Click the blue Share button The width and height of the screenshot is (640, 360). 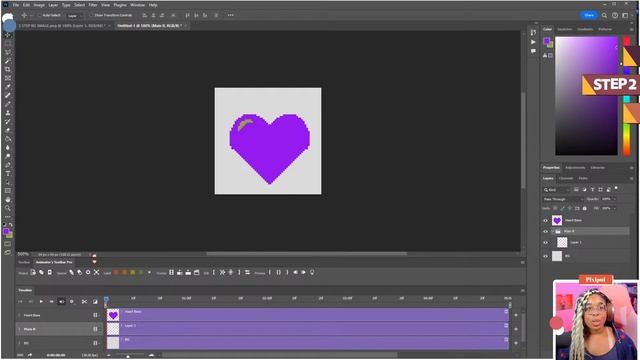589,16
